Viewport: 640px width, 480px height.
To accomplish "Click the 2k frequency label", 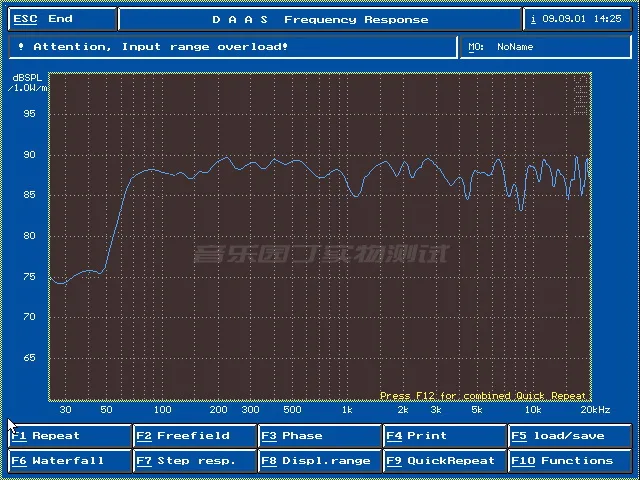I will [x=403, y=410].
